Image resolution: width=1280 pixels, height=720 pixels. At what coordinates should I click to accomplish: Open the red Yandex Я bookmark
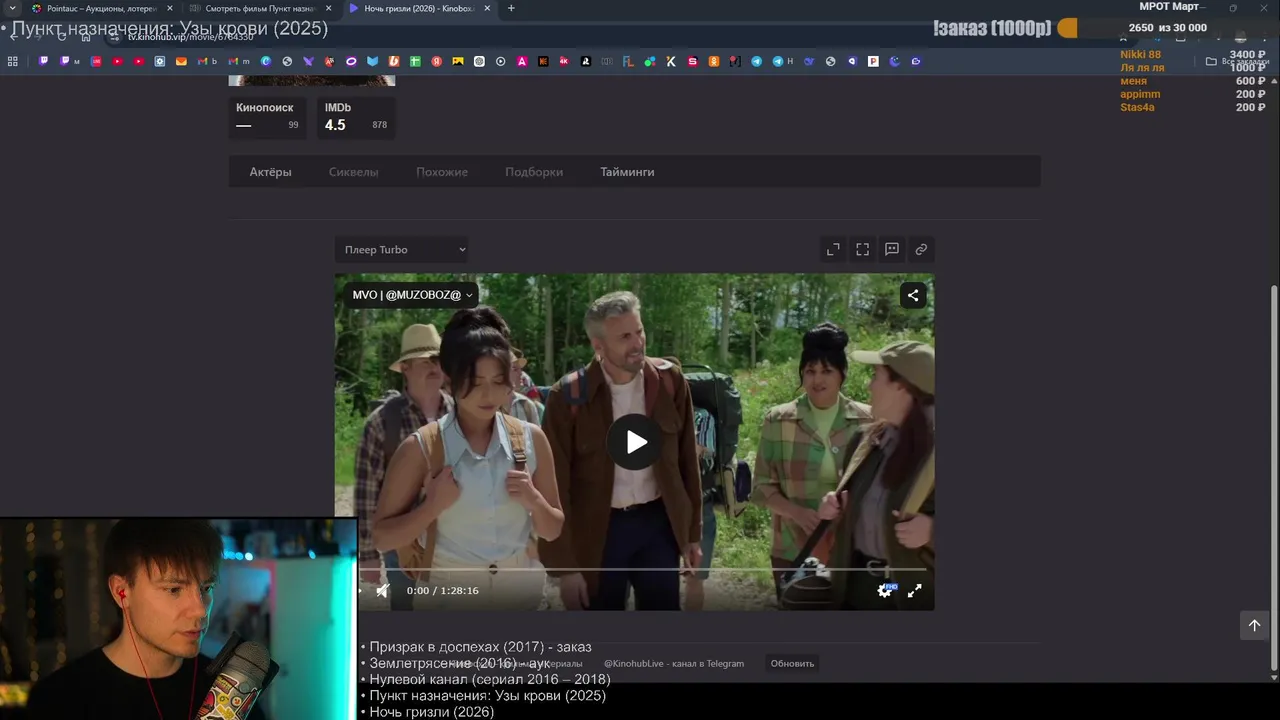(437, 61)
